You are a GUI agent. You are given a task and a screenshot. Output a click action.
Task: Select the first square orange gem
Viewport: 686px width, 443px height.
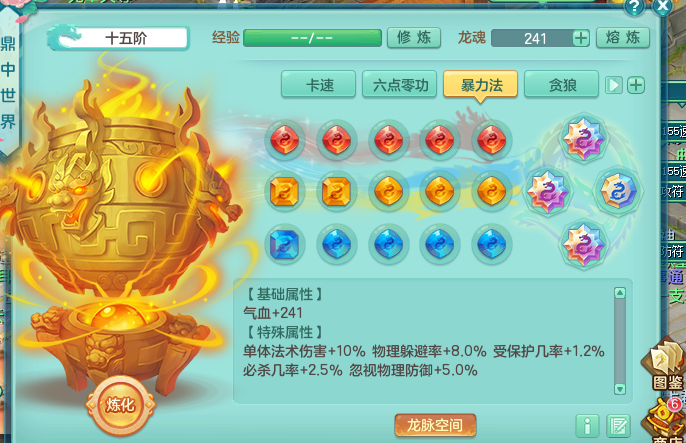[284, 192]
